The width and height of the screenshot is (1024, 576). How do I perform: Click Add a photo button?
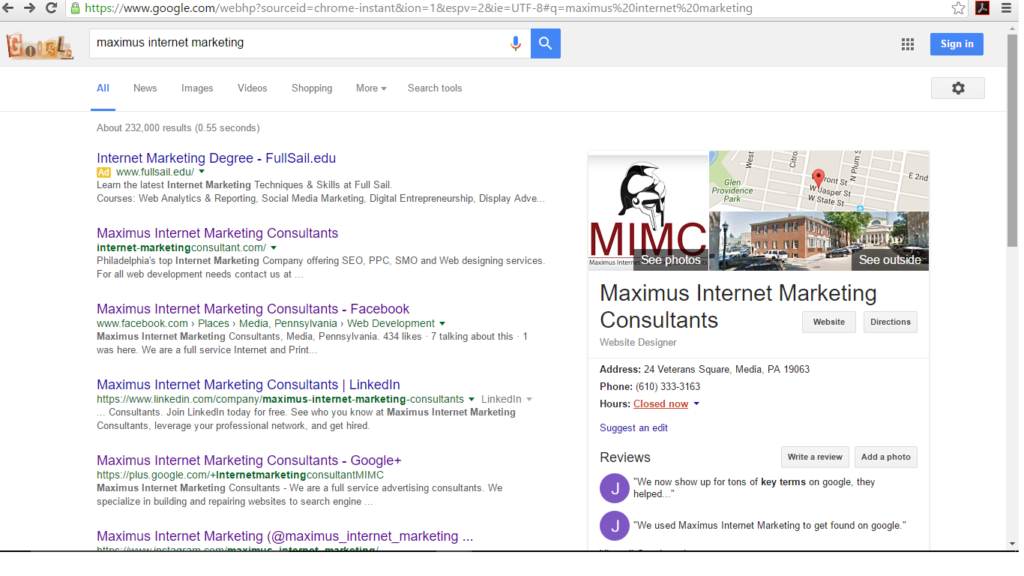(886, 457)
